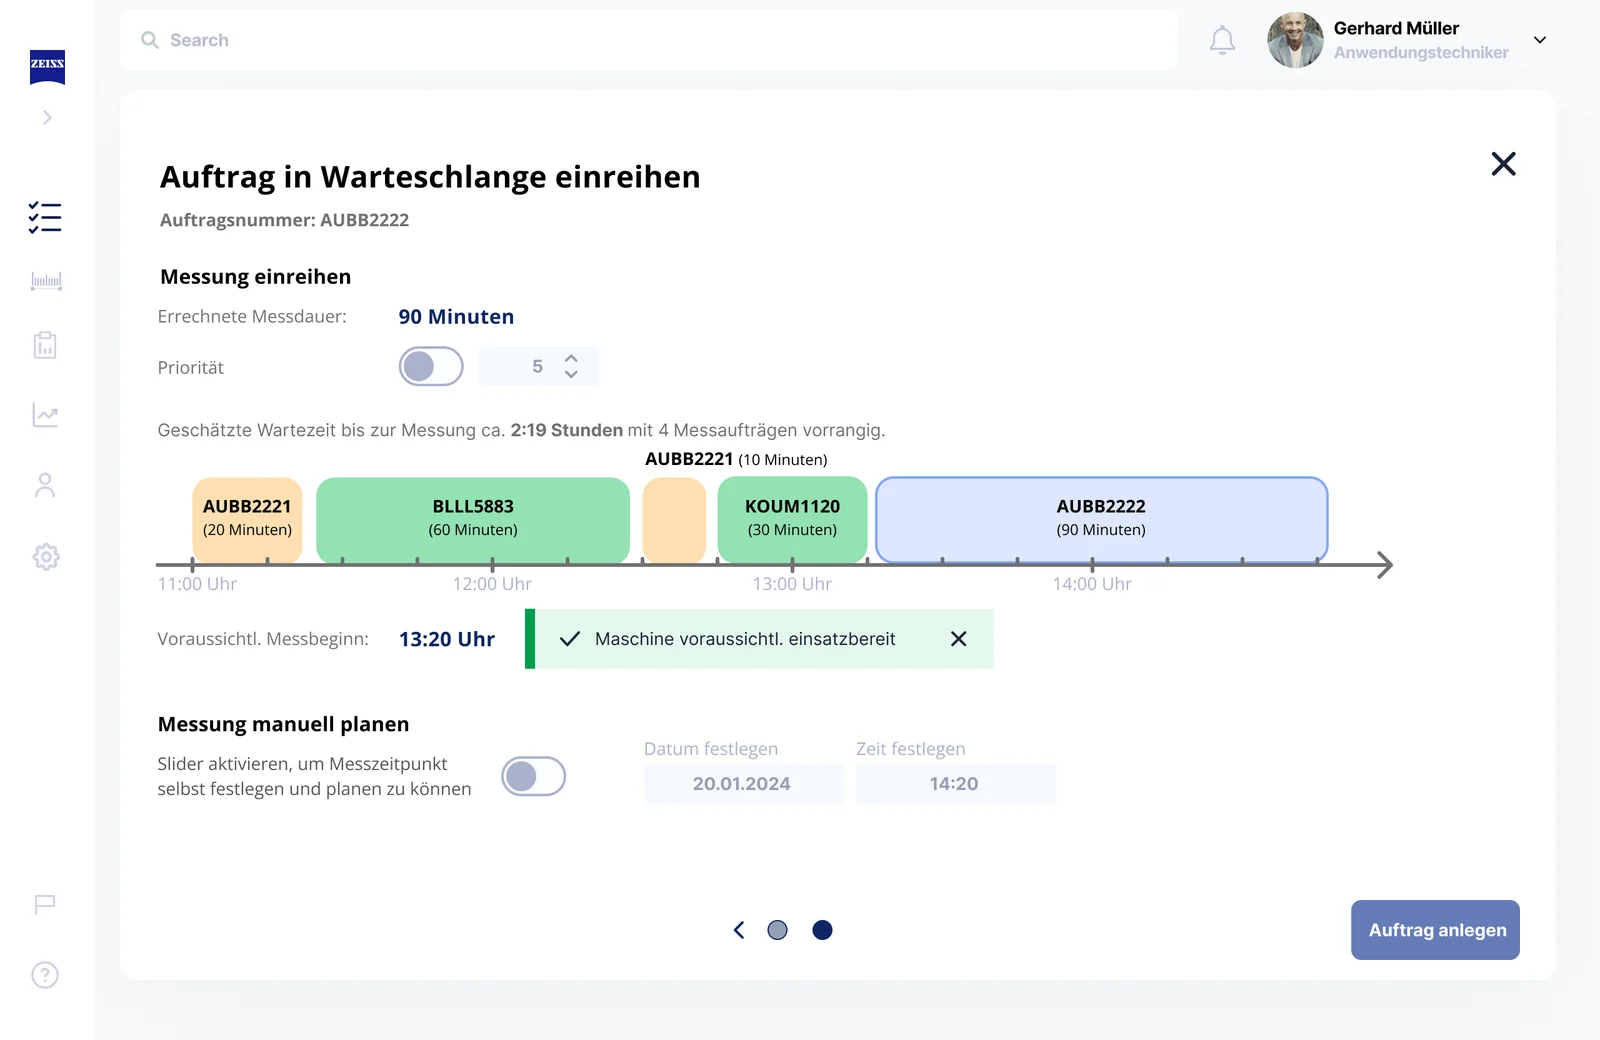Select the second pagination dot

pyautogui.click(x=822, y=930)
